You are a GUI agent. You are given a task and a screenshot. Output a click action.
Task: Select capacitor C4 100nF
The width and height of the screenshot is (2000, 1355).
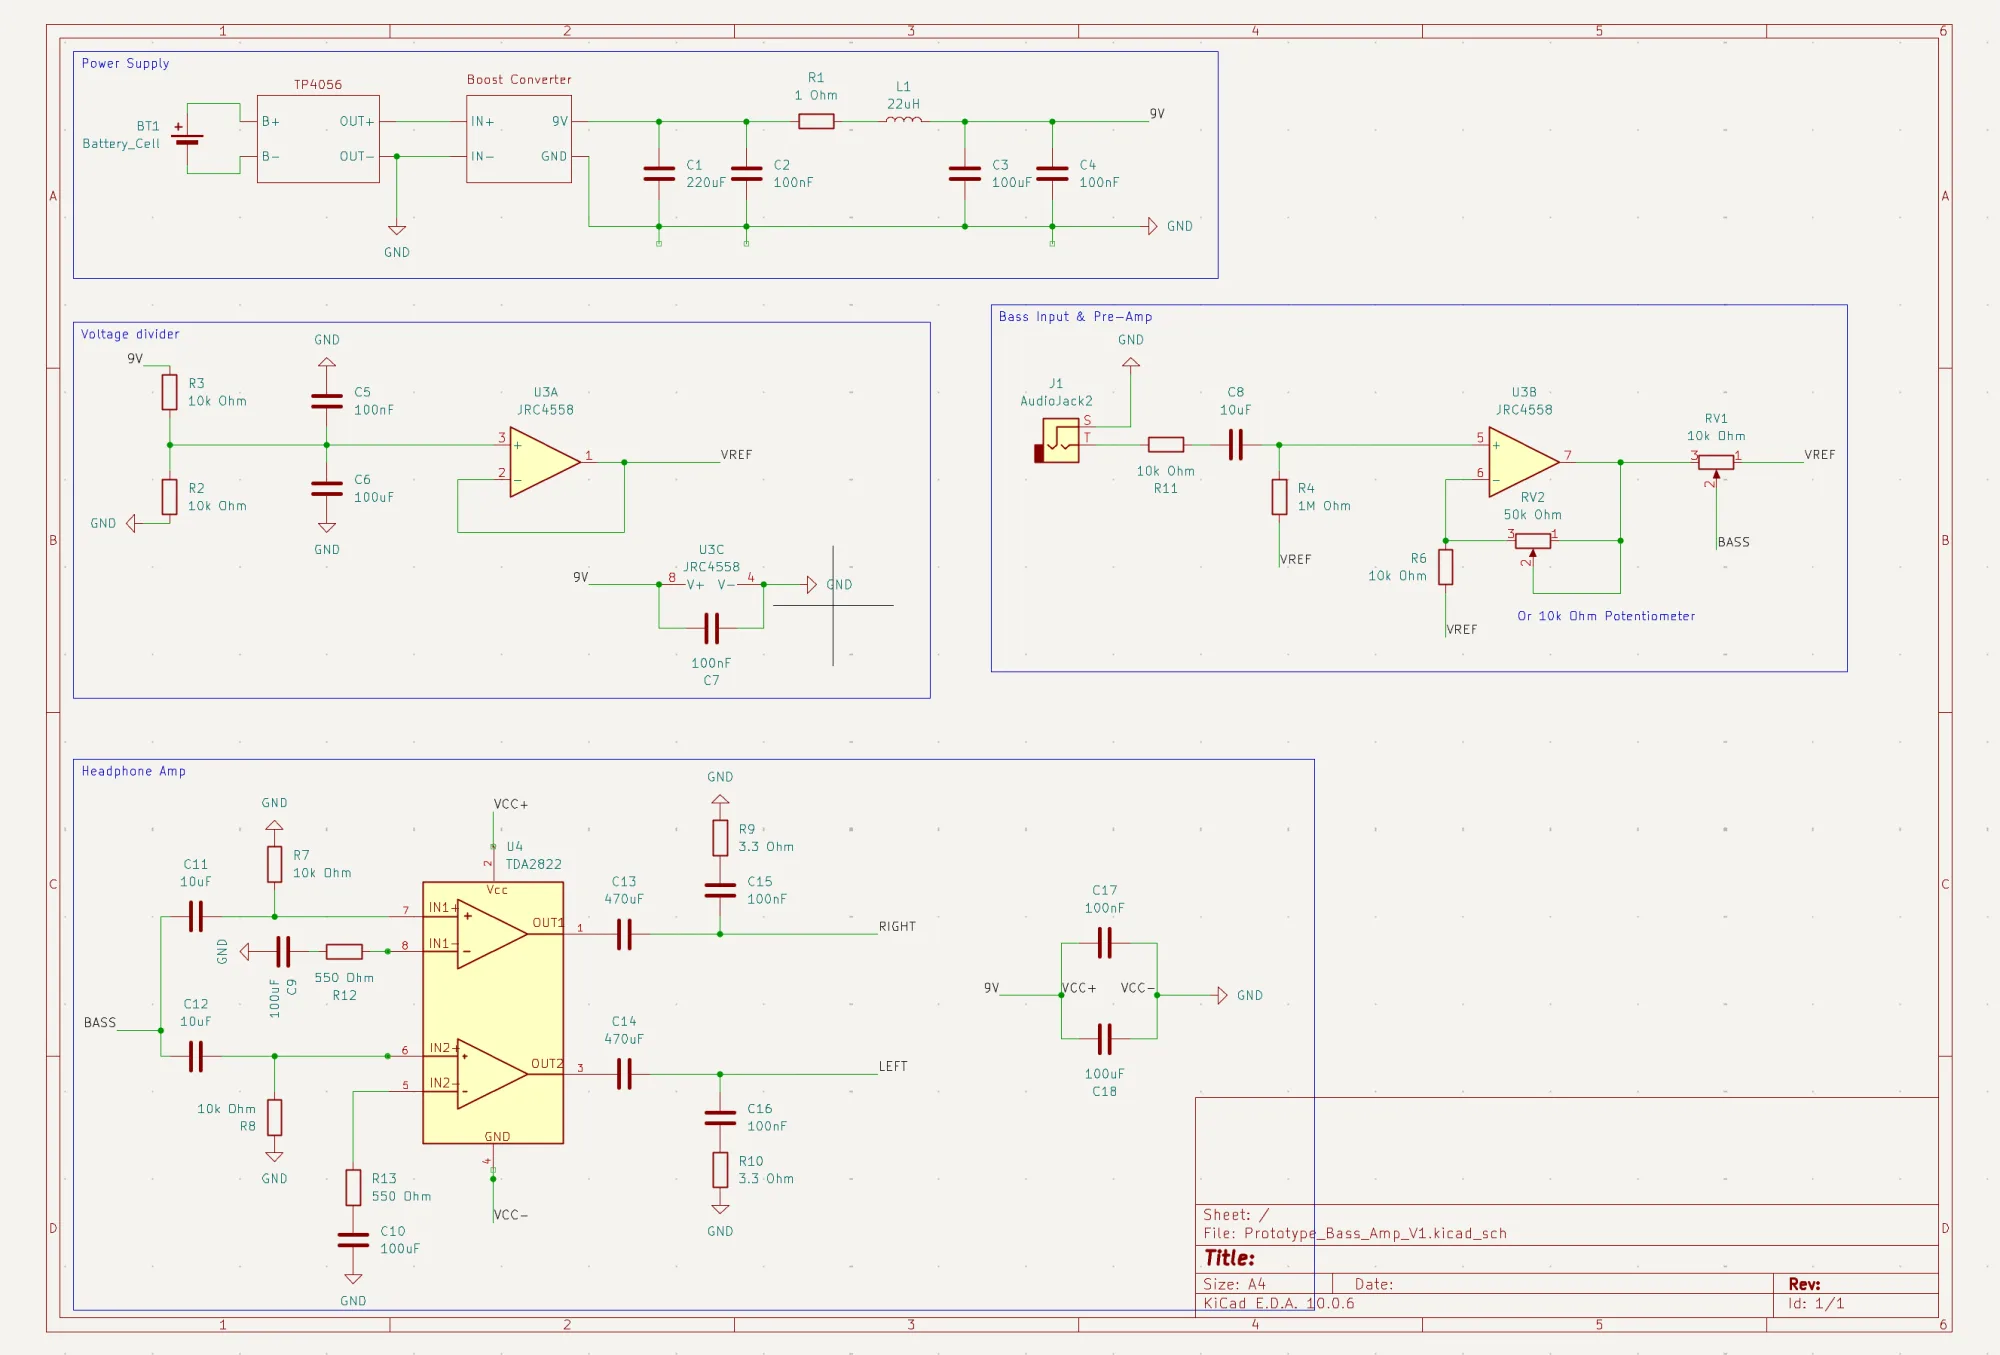pyautogui.click(x=1052, y=174)
